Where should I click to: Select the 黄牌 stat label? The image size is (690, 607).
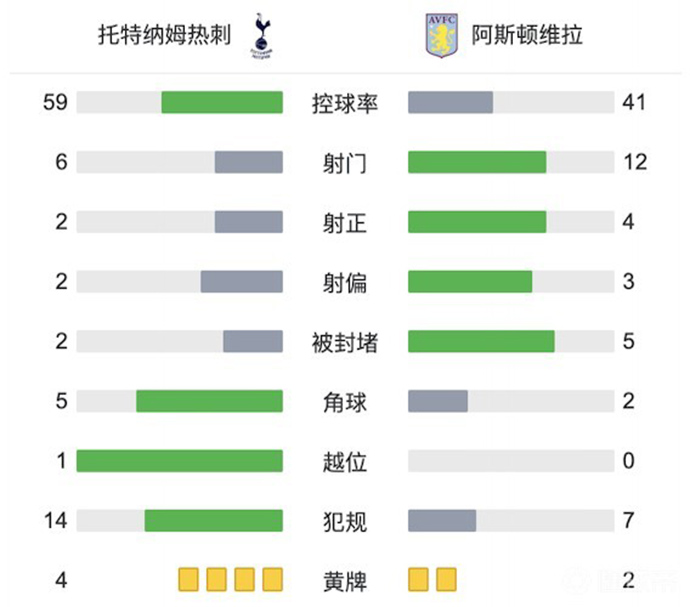pyautogui.click(x=345, y=579)
